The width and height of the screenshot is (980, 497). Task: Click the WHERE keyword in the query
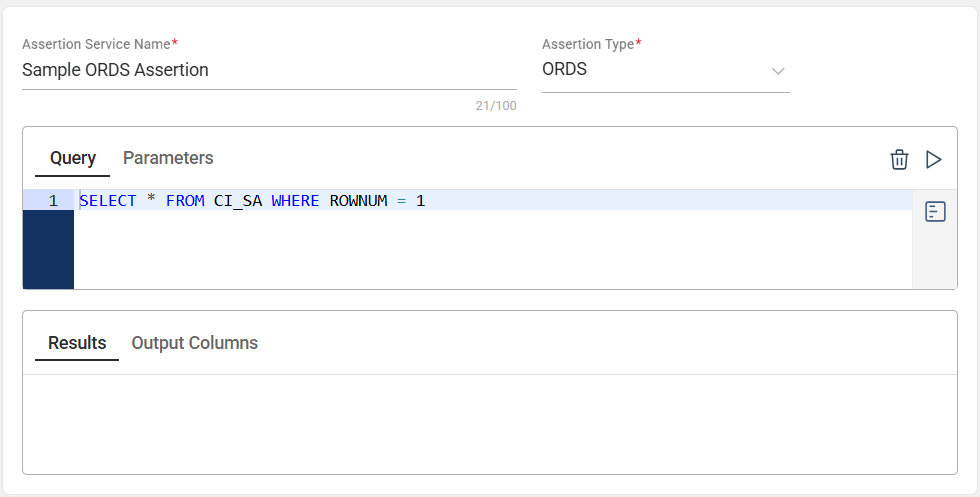tap(295, 201)
